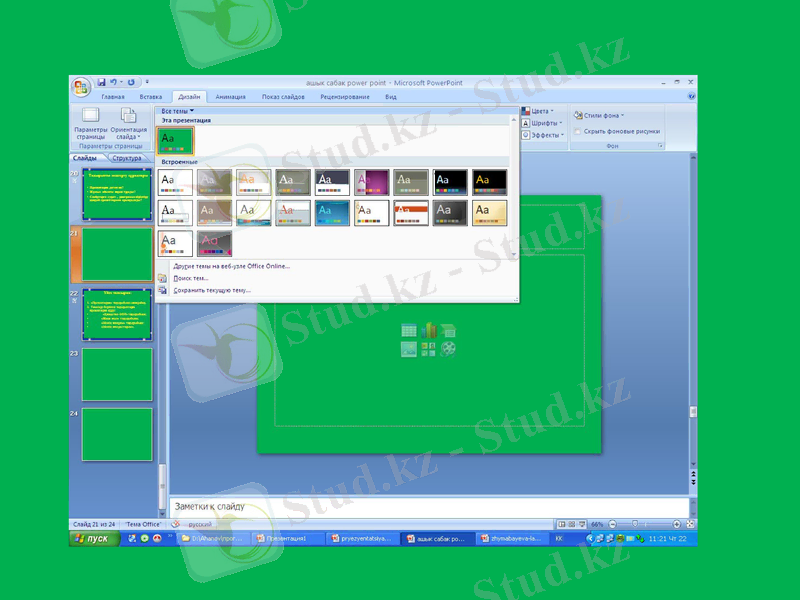Insert a table using the placeholder table icon

click(x=409, y=330)
